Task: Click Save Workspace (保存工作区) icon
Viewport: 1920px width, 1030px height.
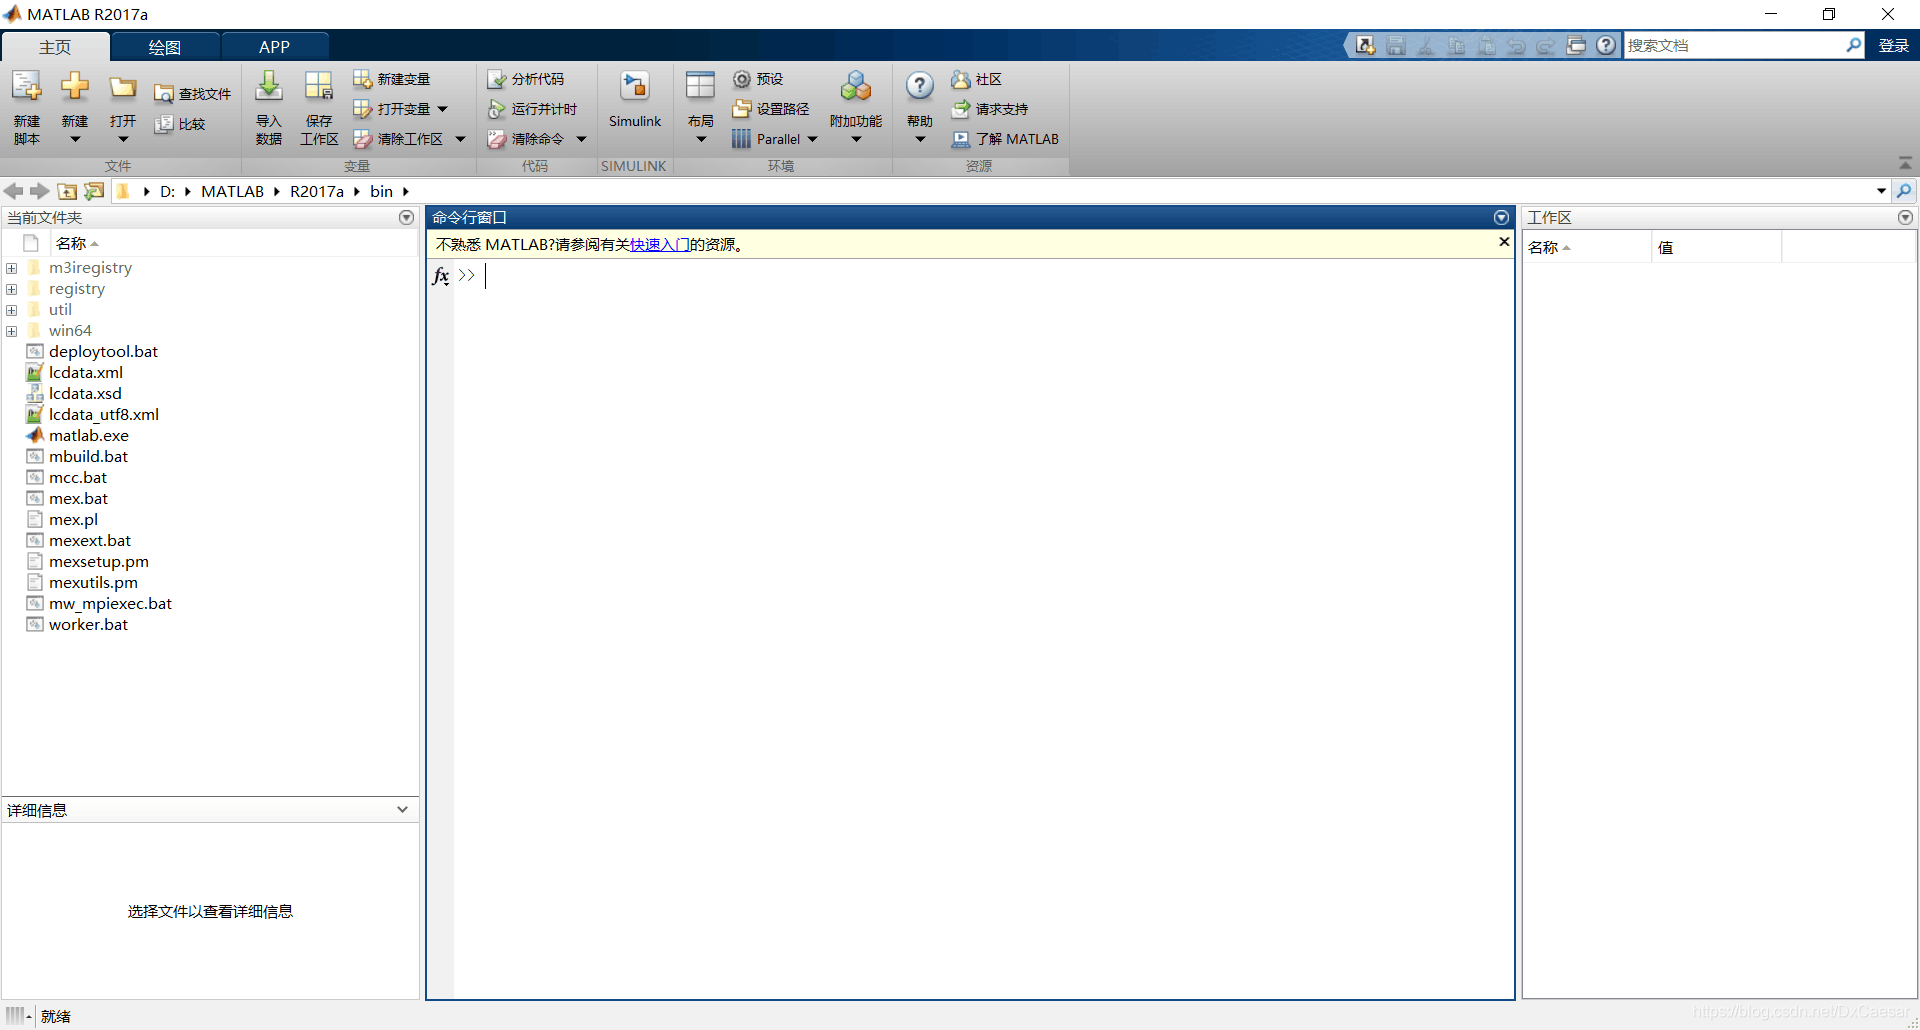Action: coord(319,87)
